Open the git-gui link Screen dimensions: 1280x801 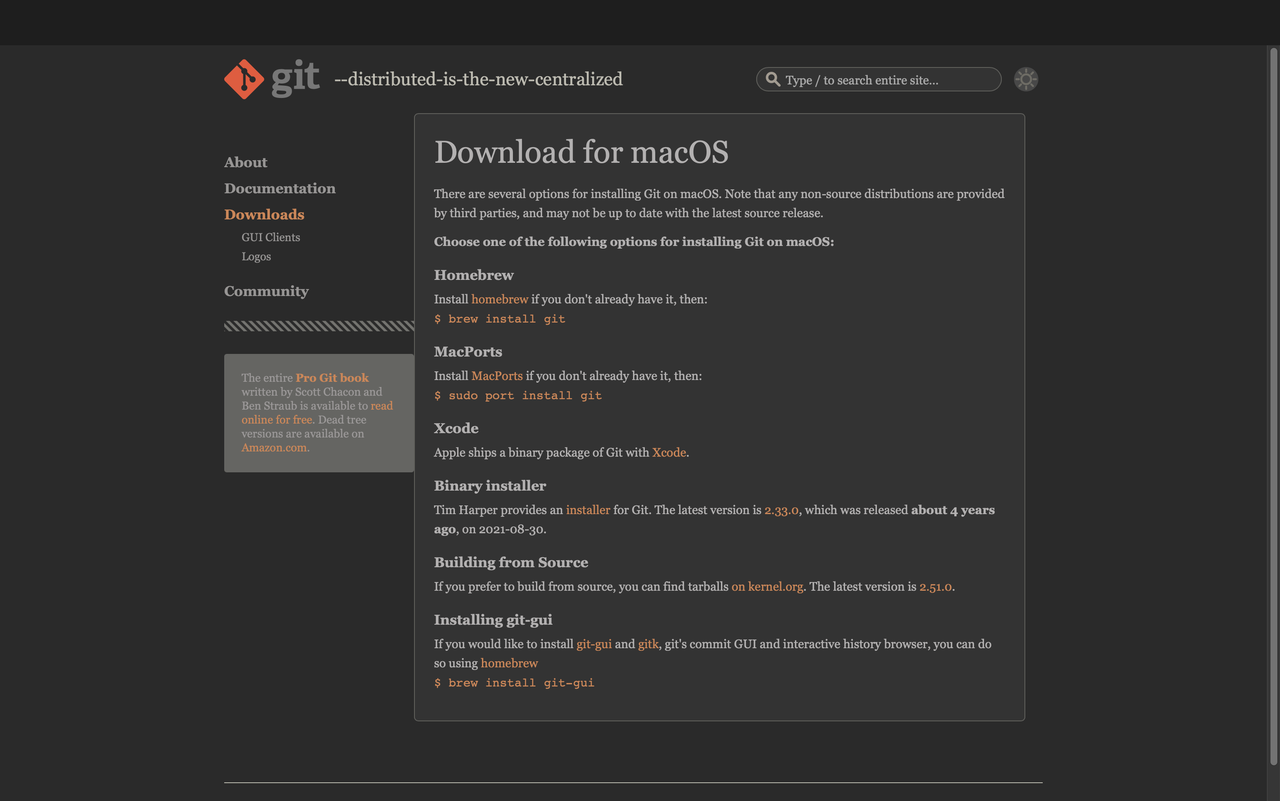[x=594, y=644]
